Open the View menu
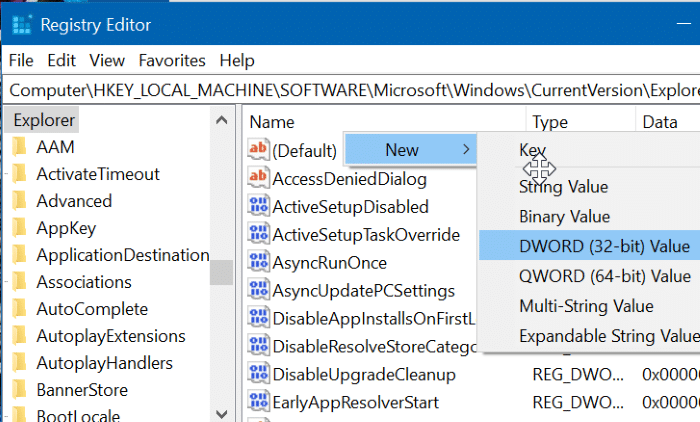Image resolution: width=700 pixels, height=422 pixels. click(x=107, y=60)
